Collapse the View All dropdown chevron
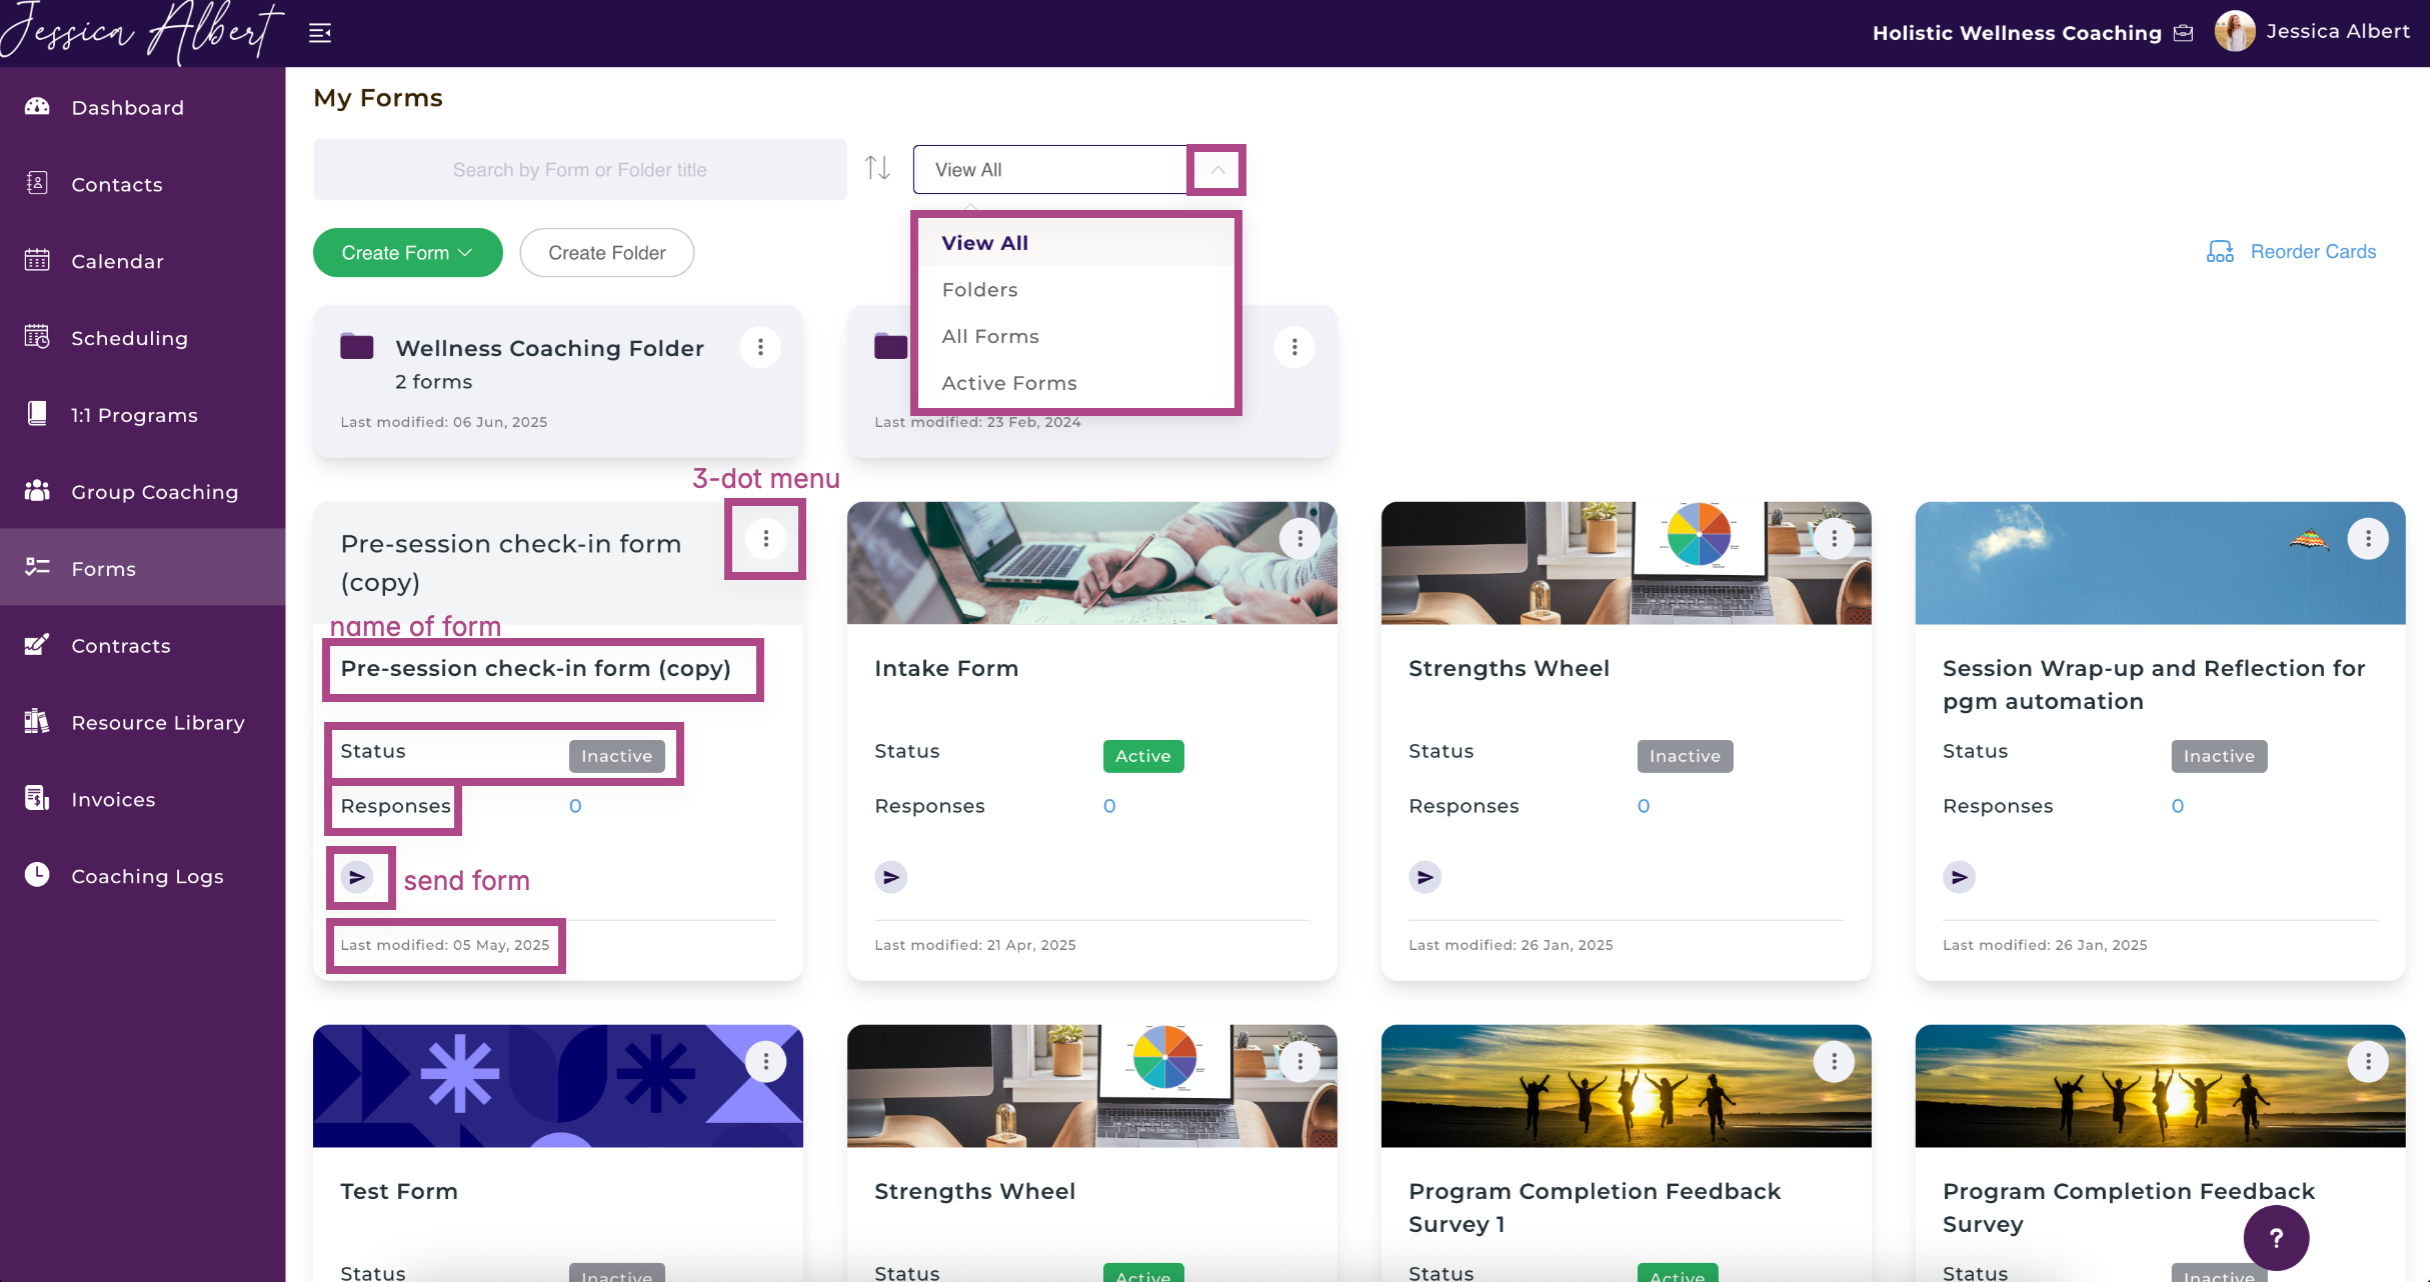 click(x=1217, y=170)
